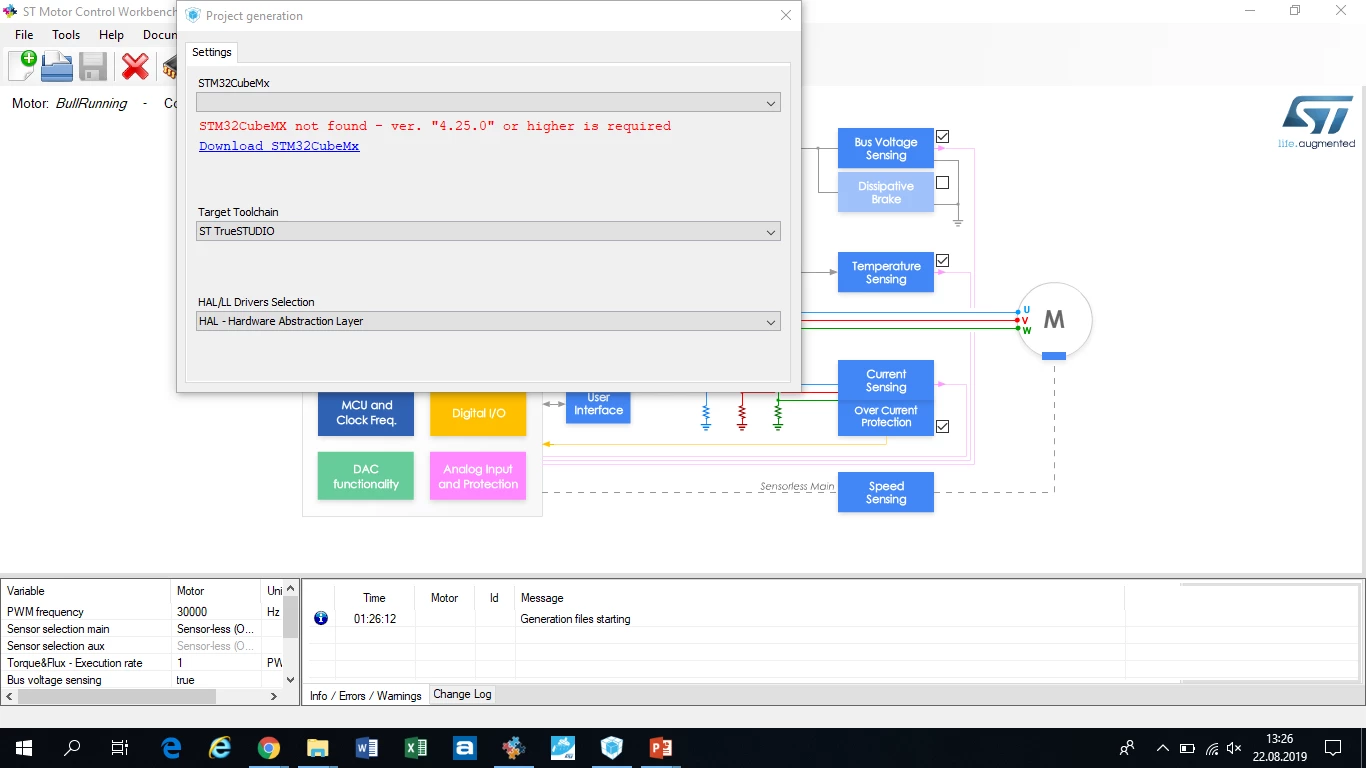The height and width of the screenshot is (768, 1366).
Task: Open the Bus Voltage Sensing block
Action: click(x=886, y=148)
